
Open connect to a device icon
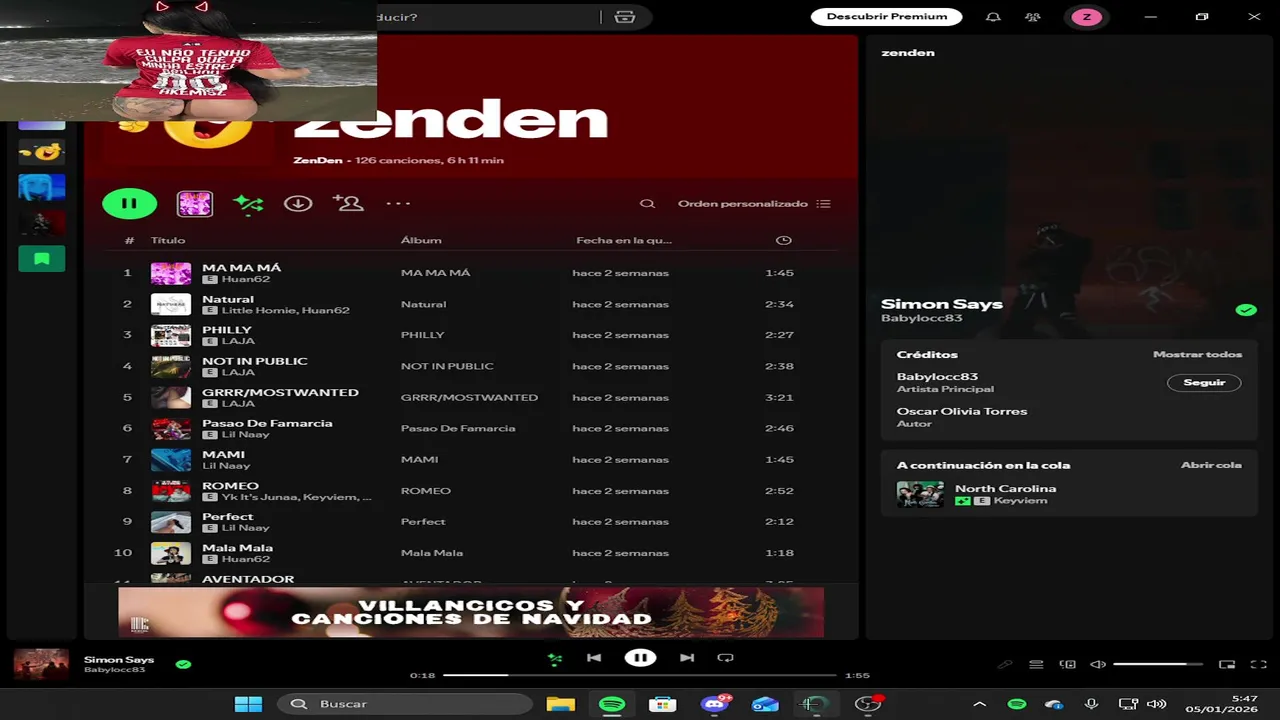1068,664
